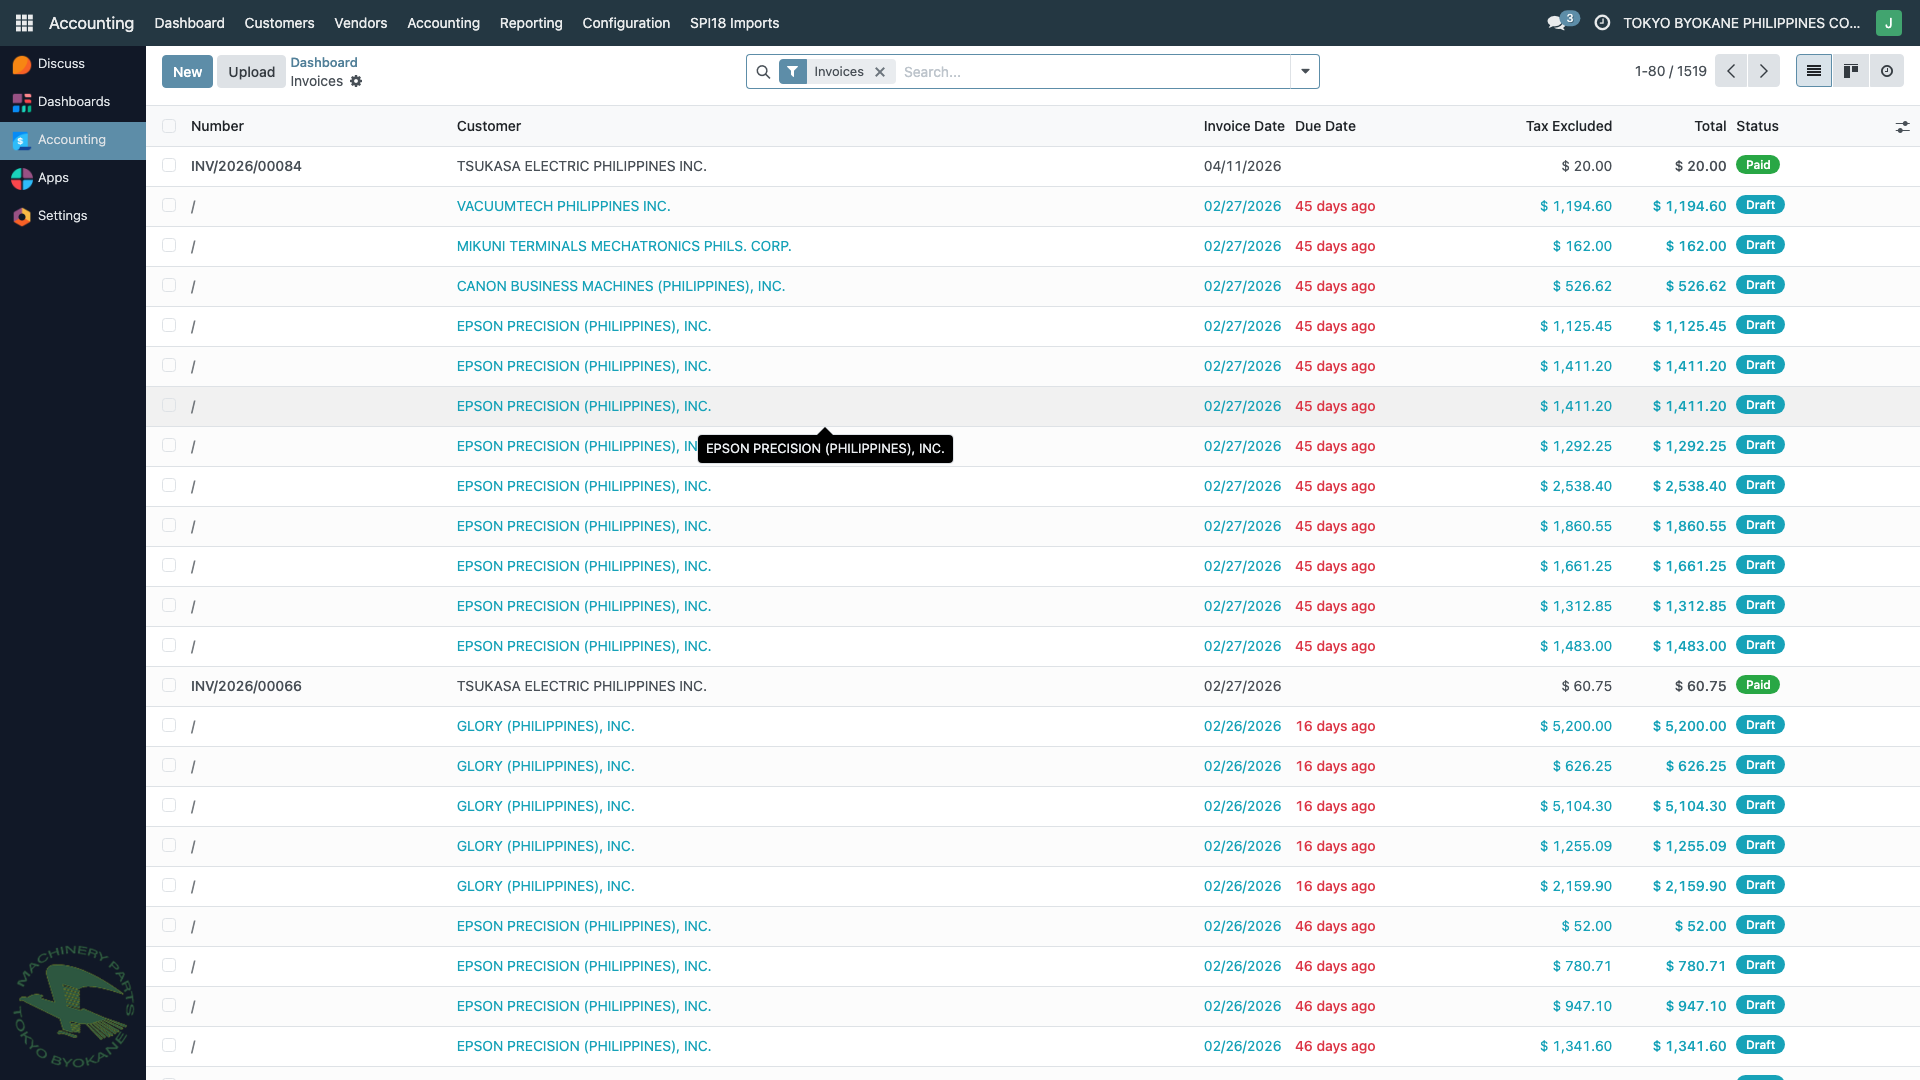Select the checkbox for INV/2026/00084

pos(169,165)
